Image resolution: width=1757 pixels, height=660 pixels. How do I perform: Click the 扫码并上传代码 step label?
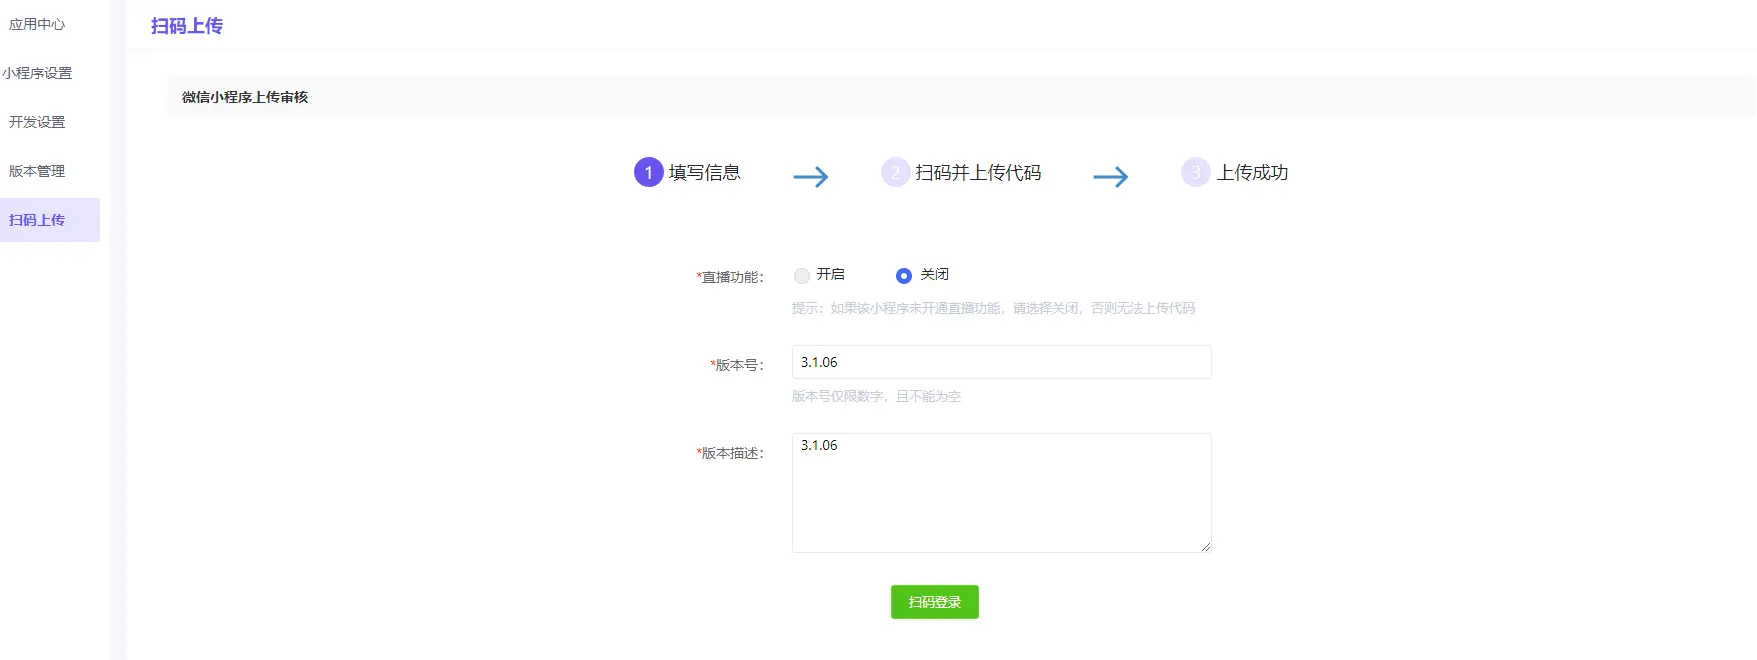coord(978,173)
